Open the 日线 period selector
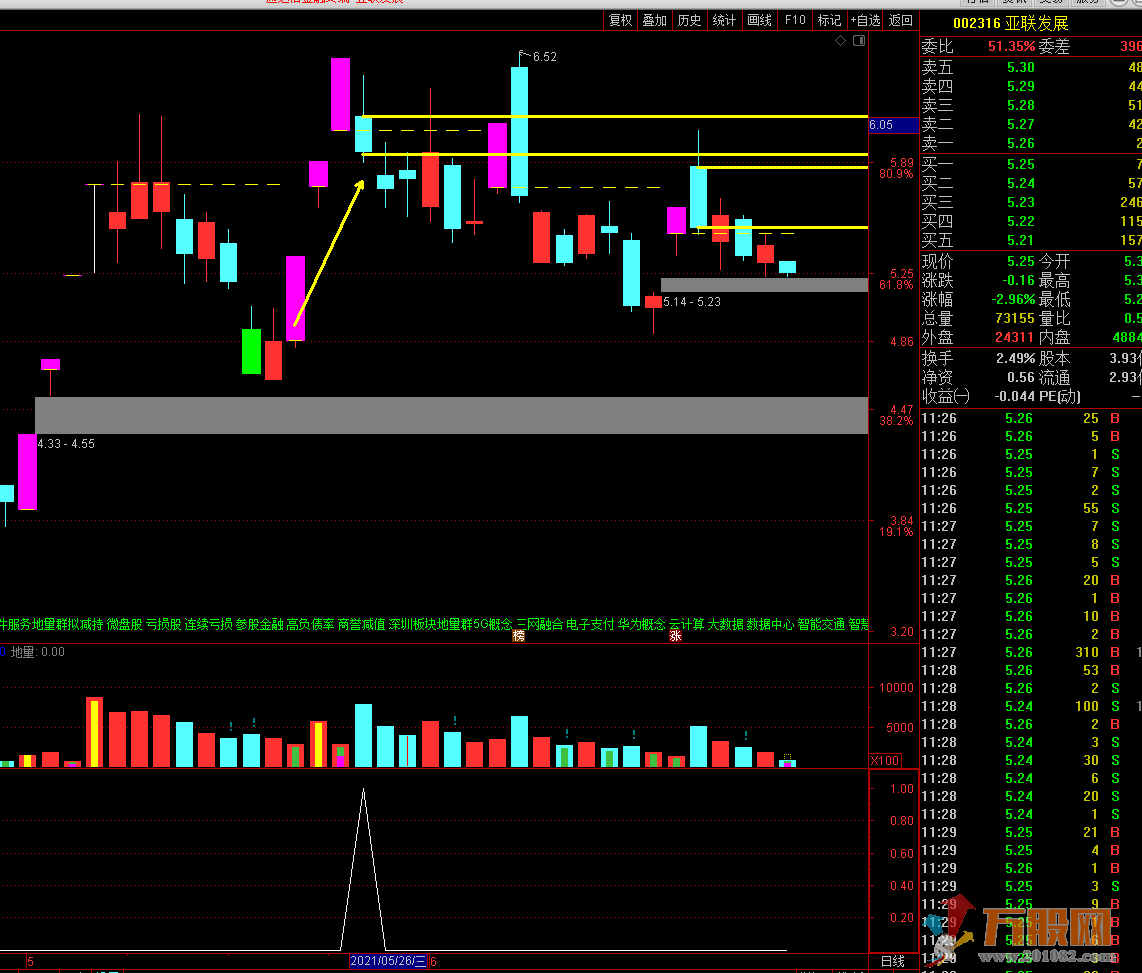1142x973 pixels. (893, 961)
